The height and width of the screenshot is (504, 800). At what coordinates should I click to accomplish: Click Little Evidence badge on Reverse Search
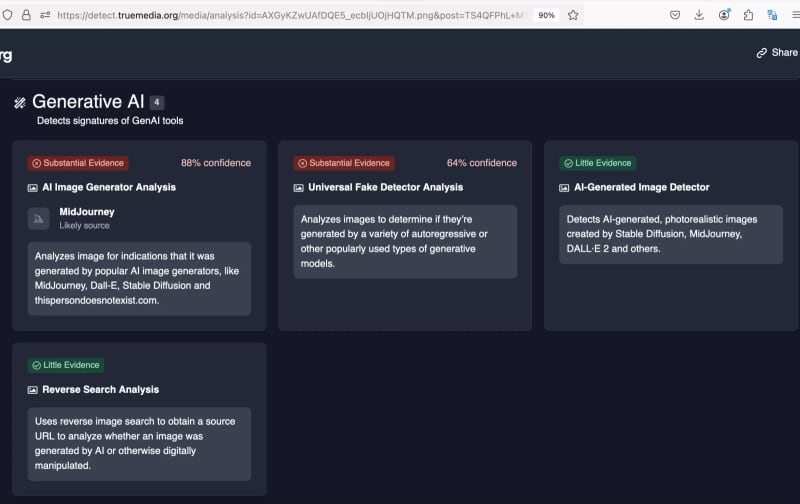point(66,365)
